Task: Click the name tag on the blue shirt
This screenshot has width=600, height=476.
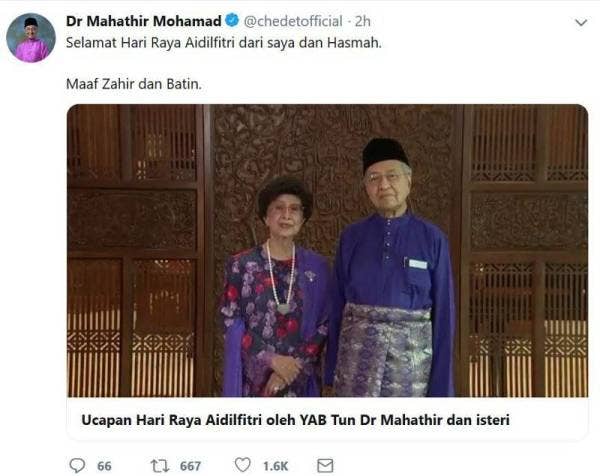Action: [417, 264]
